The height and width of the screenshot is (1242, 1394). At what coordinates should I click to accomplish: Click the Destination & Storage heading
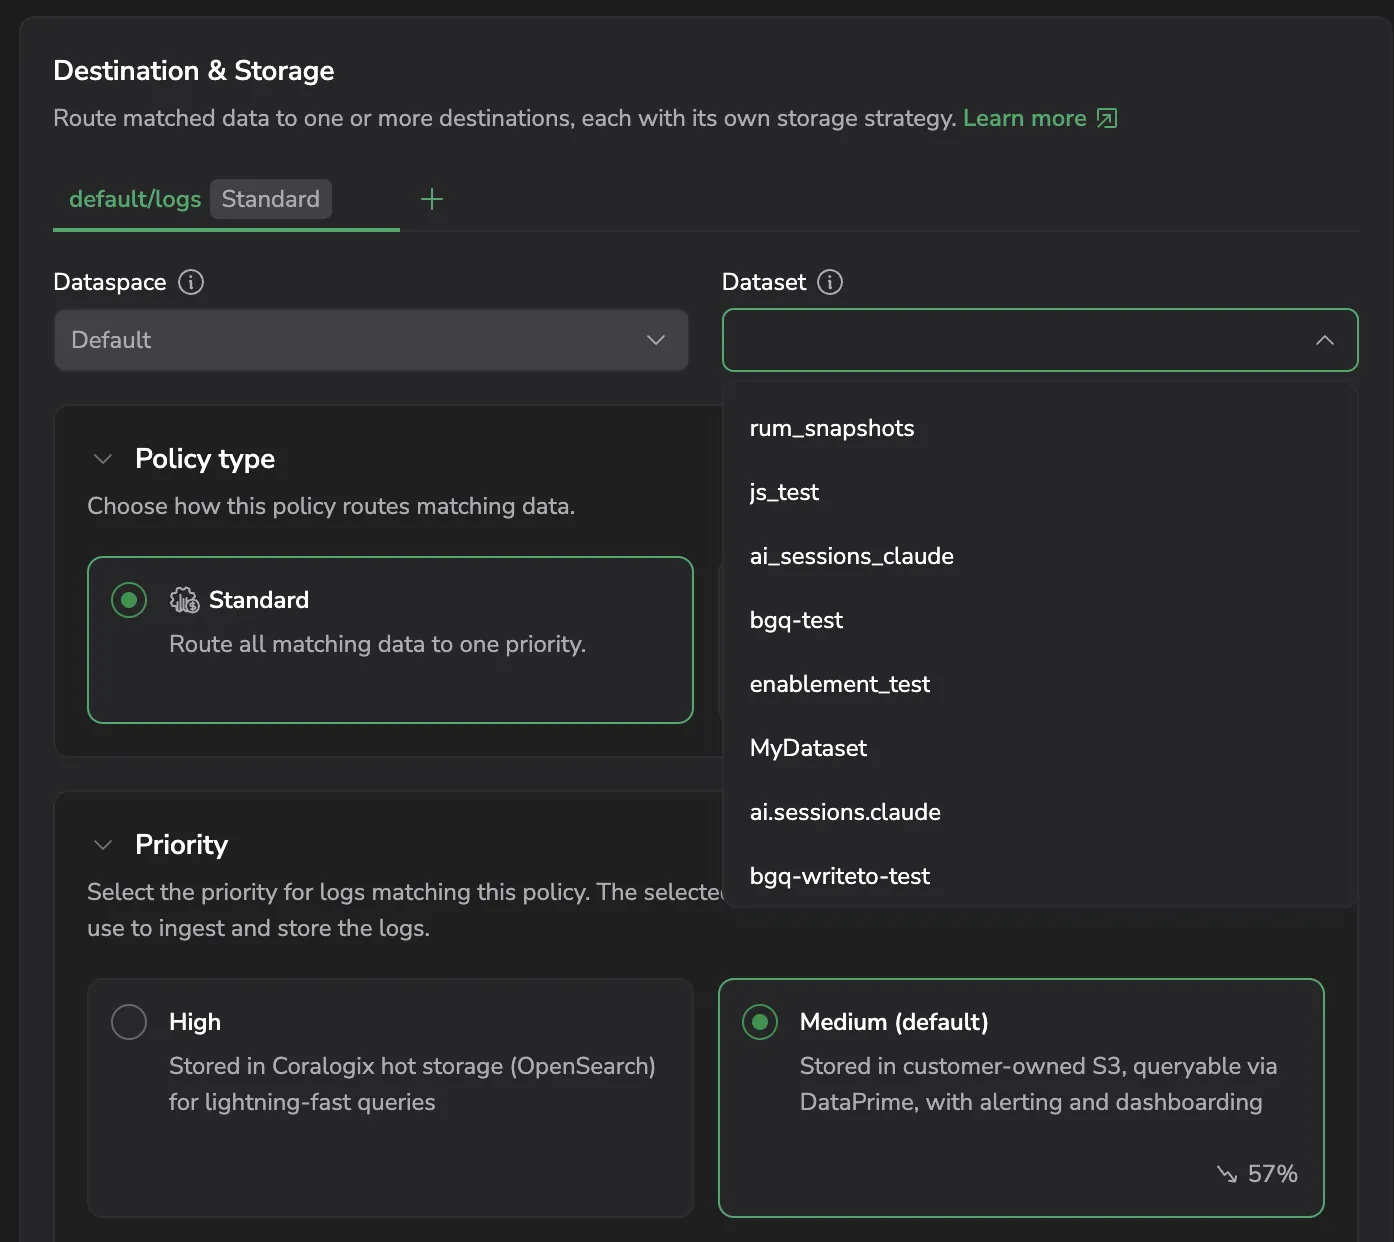point(194,71)
